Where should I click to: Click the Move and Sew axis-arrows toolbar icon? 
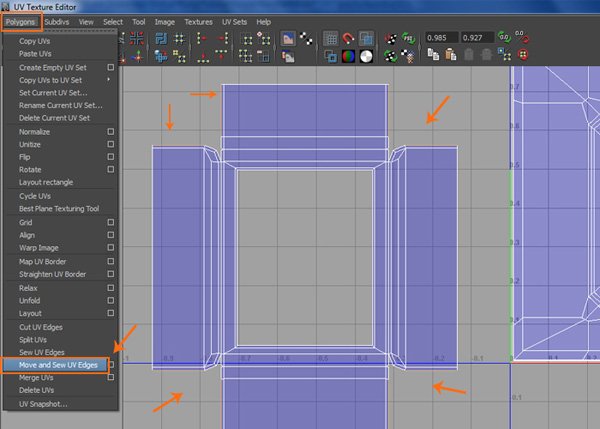pyautogui.click(x=137, y=56)
